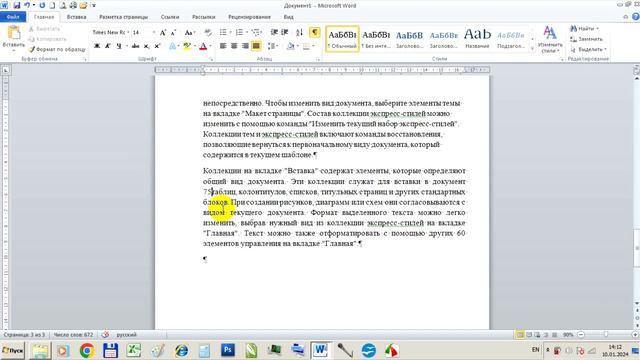Click the multilevel list icon
This screenshot has width=640, height=360.
click(256, 32)
